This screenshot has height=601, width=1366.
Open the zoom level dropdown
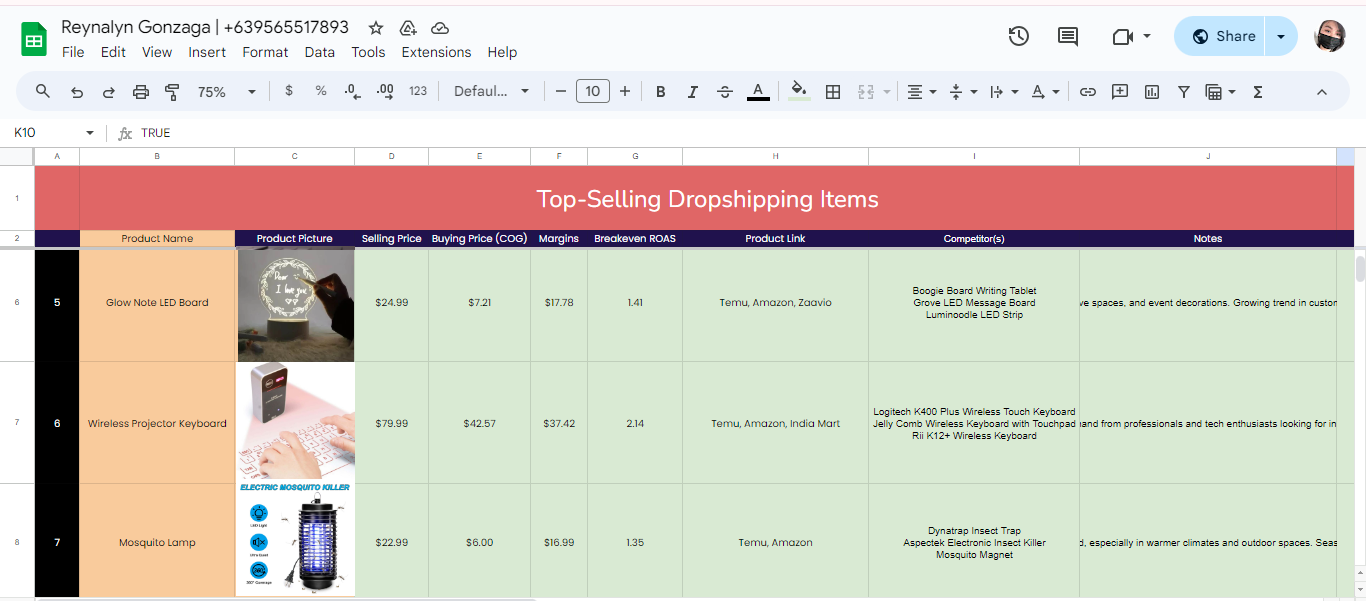pyautogui.click(x=227, y=92)
